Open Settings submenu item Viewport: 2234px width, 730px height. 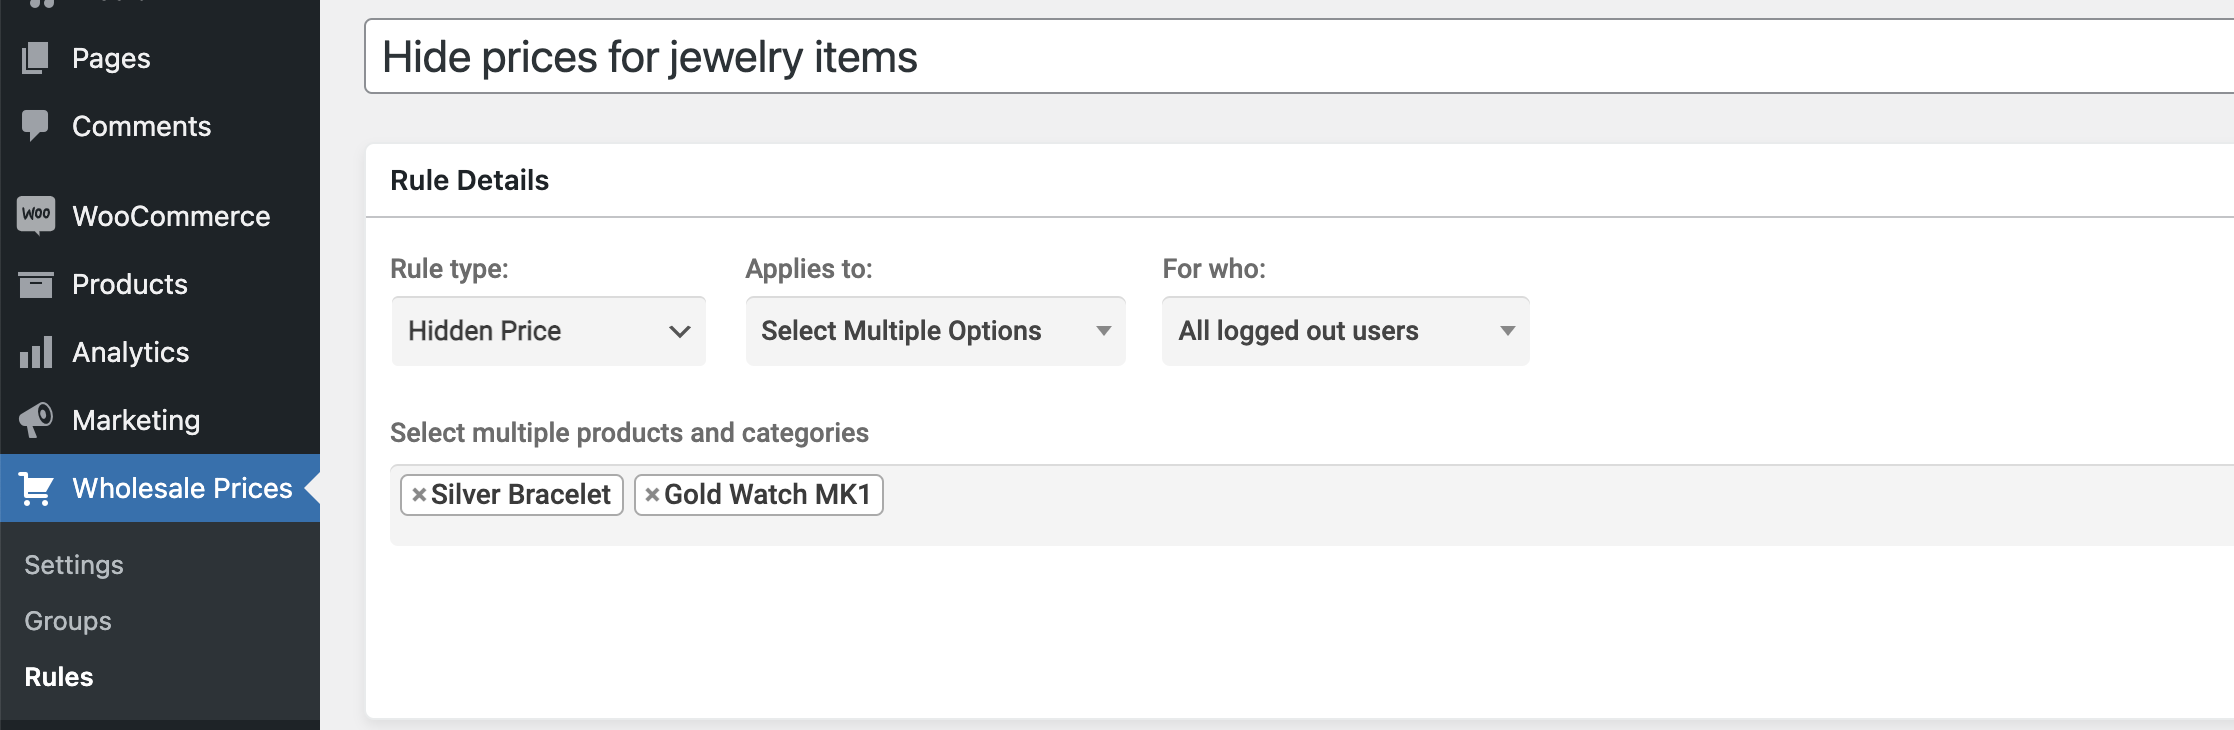point(74,565)
